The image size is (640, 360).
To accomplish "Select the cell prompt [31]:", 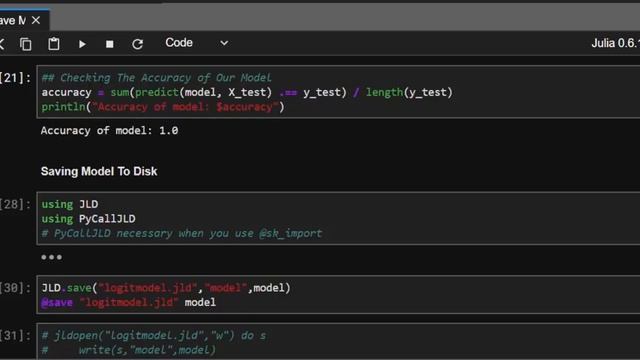I will click(x=15, y=336).
